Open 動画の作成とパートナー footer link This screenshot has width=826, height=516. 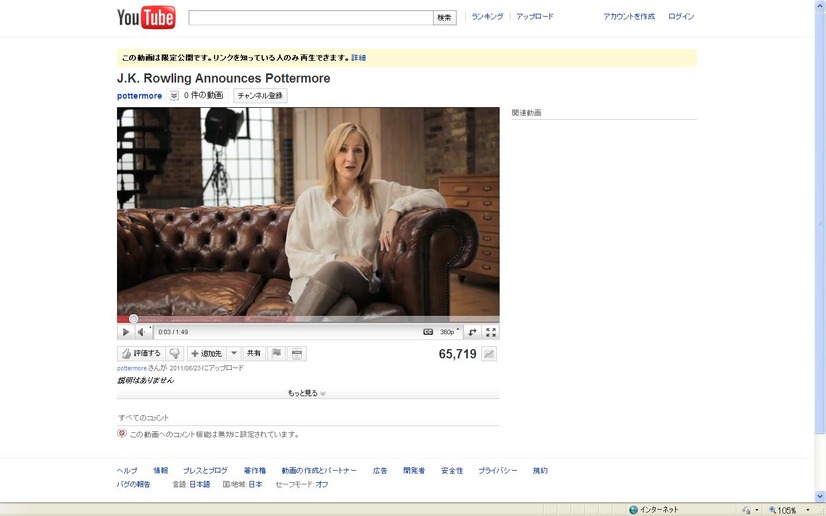pos(319,470)
